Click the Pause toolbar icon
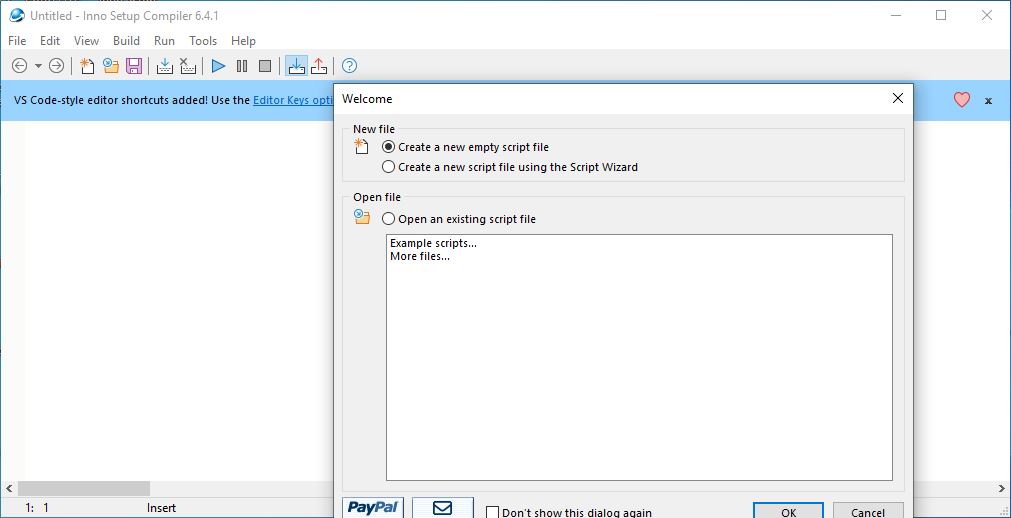 pos(242,66)
